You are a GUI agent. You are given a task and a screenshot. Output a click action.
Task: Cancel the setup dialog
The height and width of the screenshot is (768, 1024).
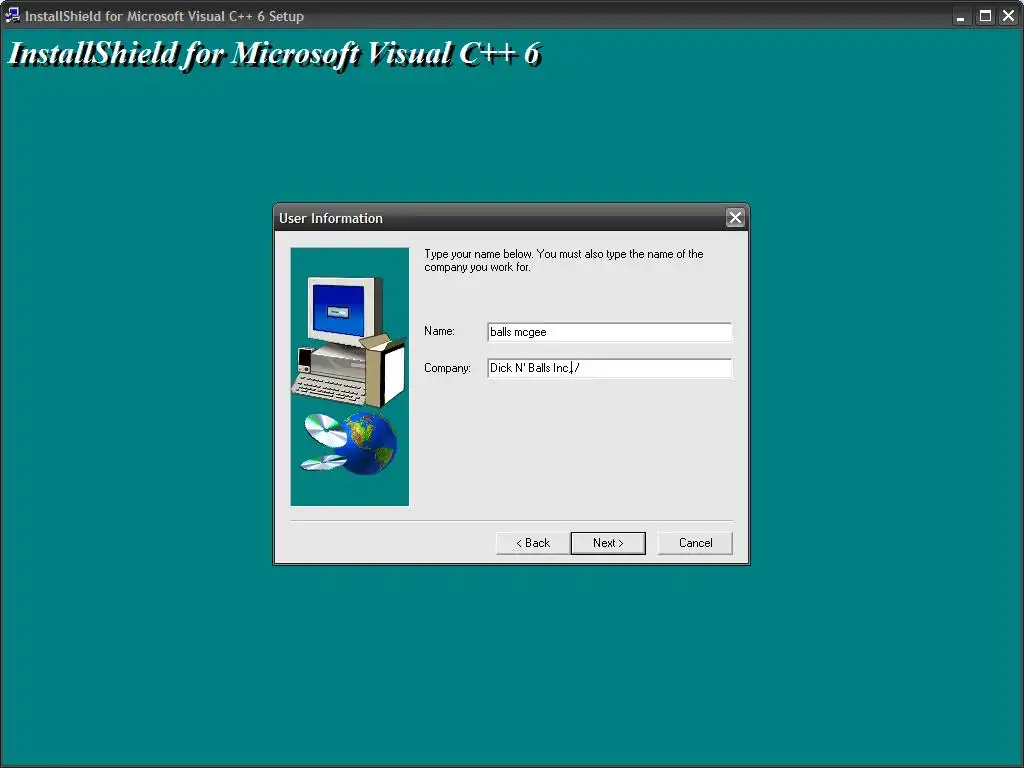click(695, 543)
